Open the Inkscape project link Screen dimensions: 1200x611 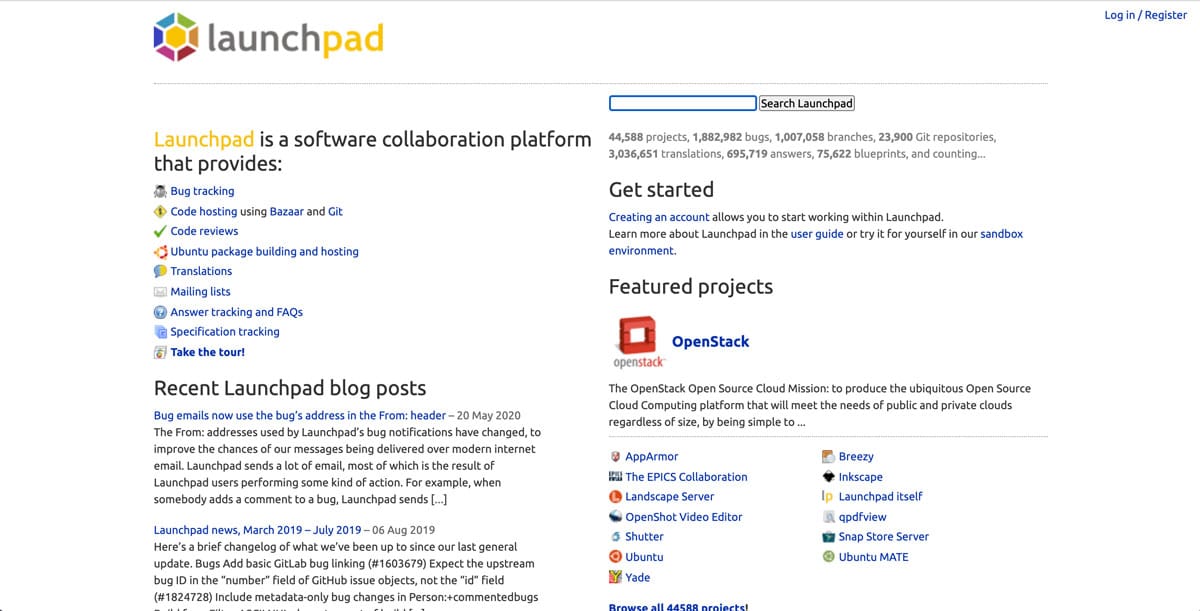[x=861, y=477]
